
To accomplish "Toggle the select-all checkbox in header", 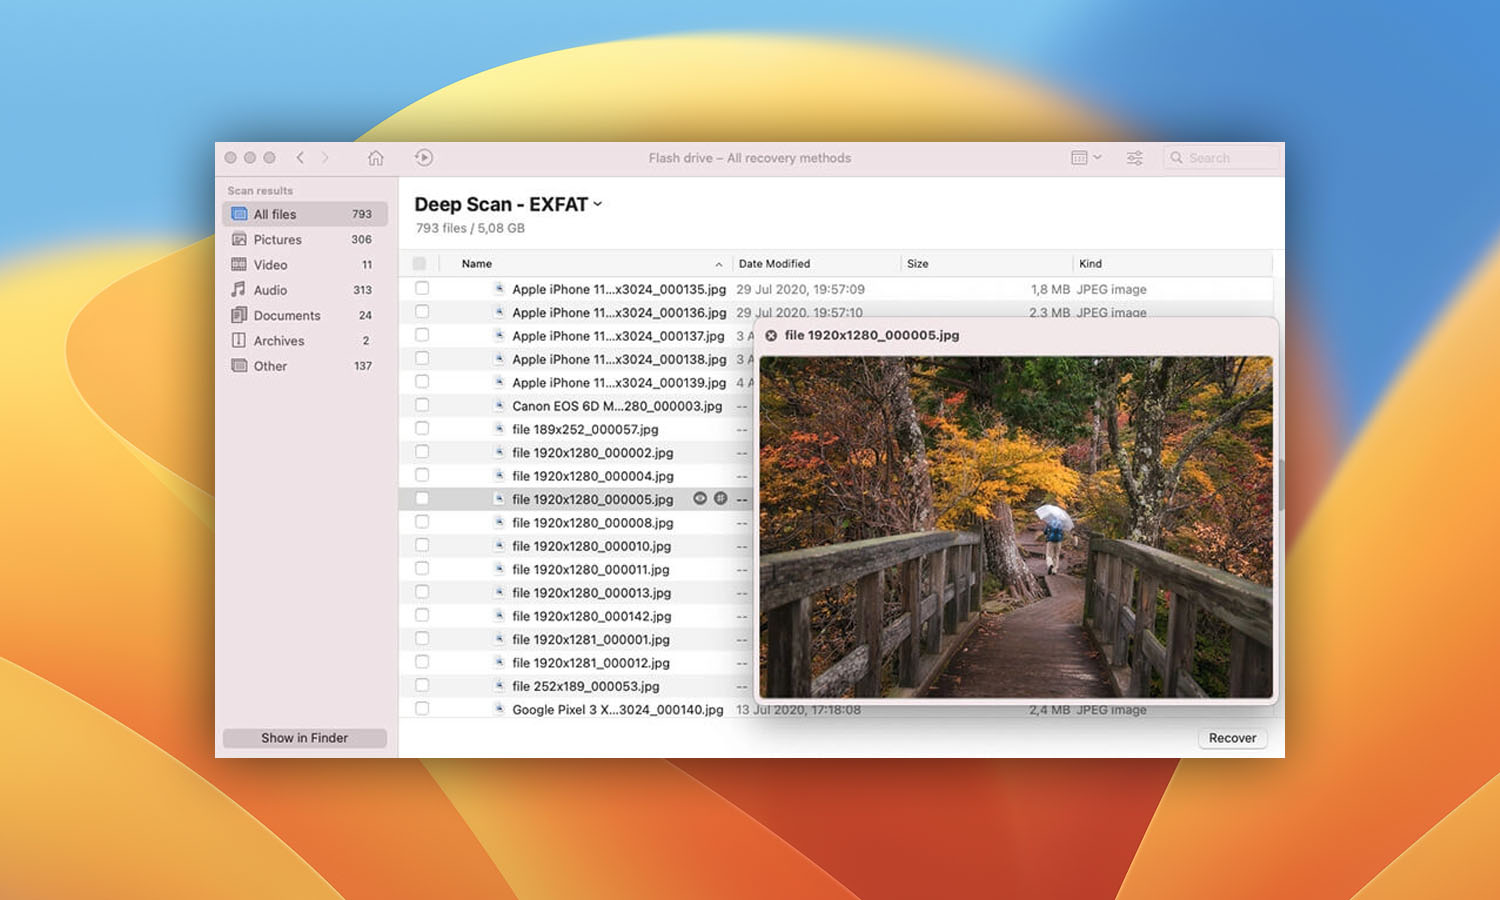I will point(419,264).
